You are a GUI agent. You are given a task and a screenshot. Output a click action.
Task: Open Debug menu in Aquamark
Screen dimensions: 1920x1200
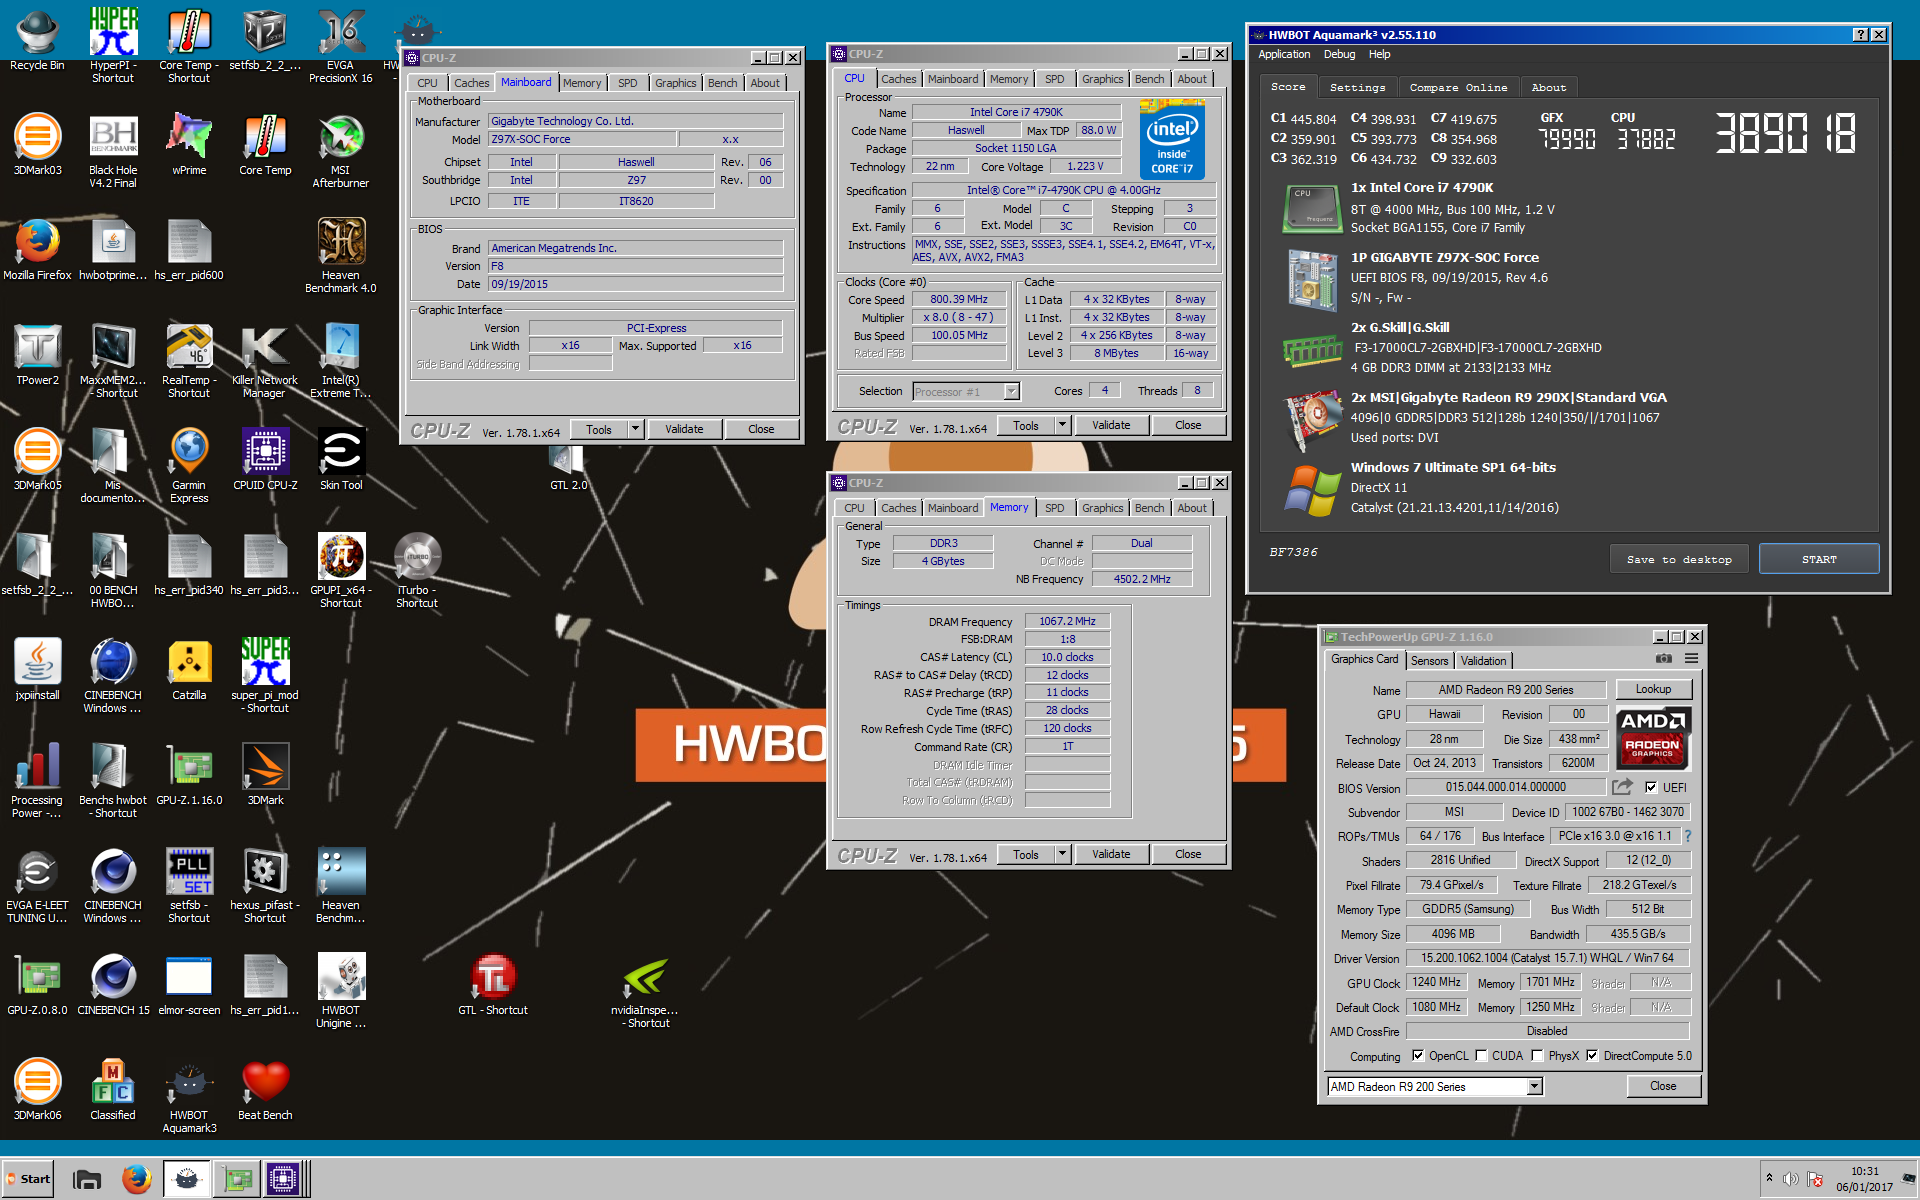point(1339,54)
